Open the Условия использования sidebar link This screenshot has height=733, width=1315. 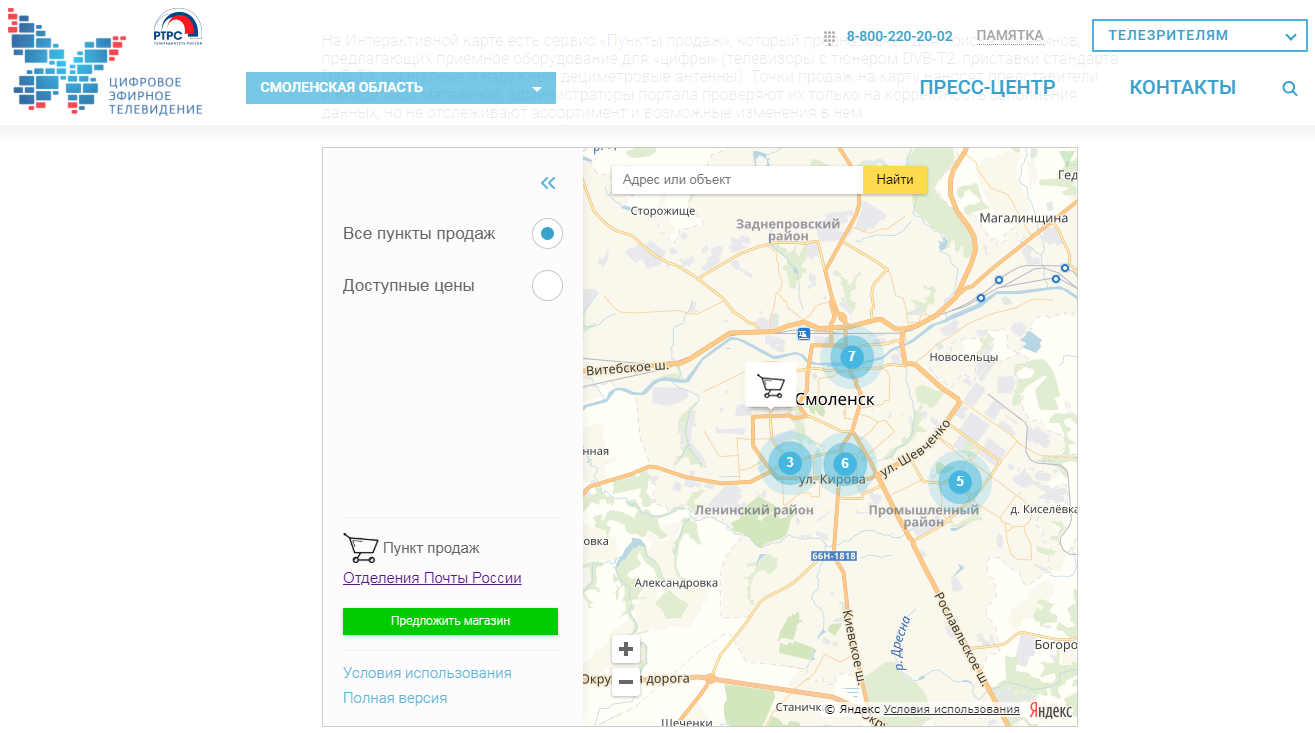427,673
